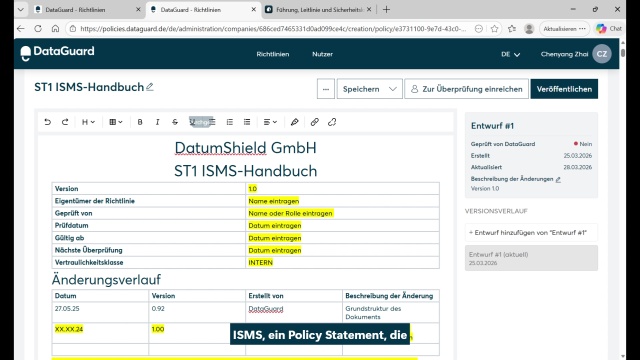This screenshot has height=360, width=640.
Task: Open the CZ user avatar menu
Action: [x=602, y=54]
